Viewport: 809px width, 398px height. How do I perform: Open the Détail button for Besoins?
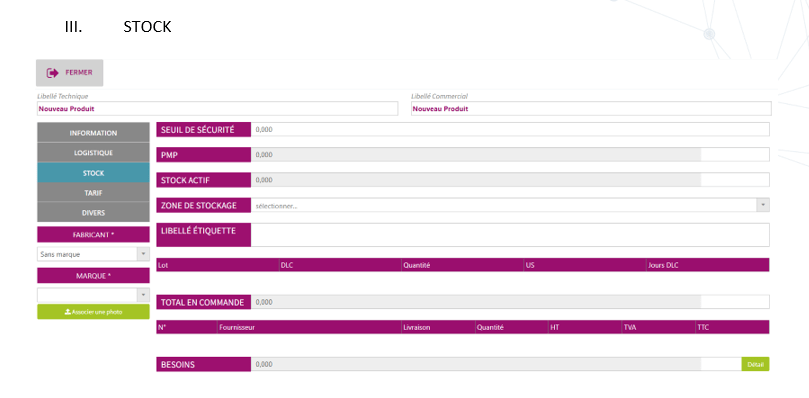[755, 364]
